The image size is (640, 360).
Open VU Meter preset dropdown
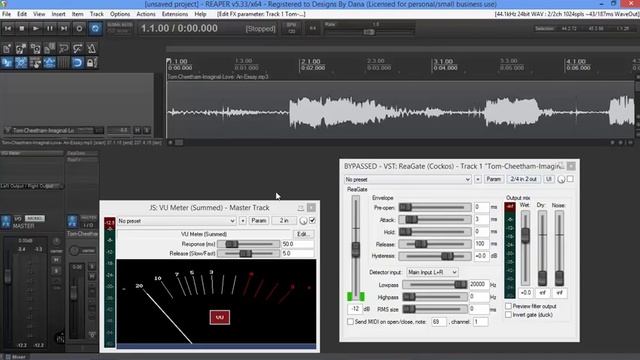coord(176,221)
